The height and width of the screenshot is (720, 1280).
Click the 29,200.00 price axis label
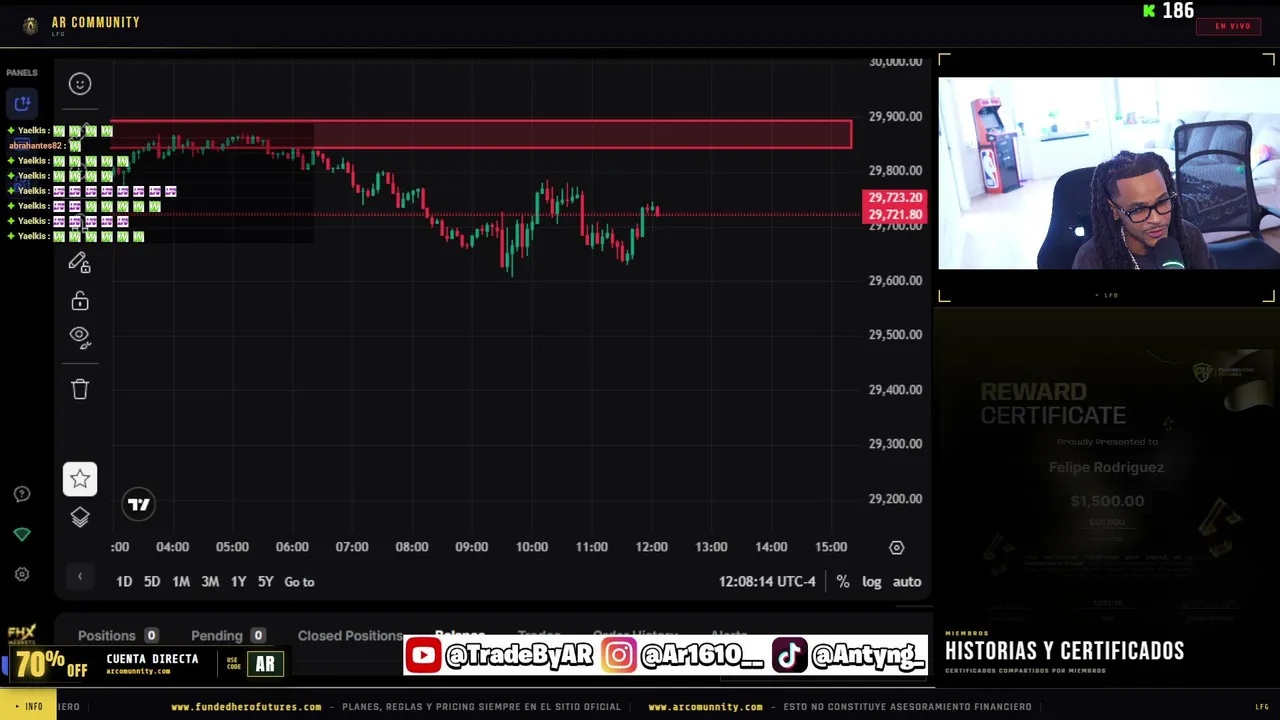(x=895, y=499)
